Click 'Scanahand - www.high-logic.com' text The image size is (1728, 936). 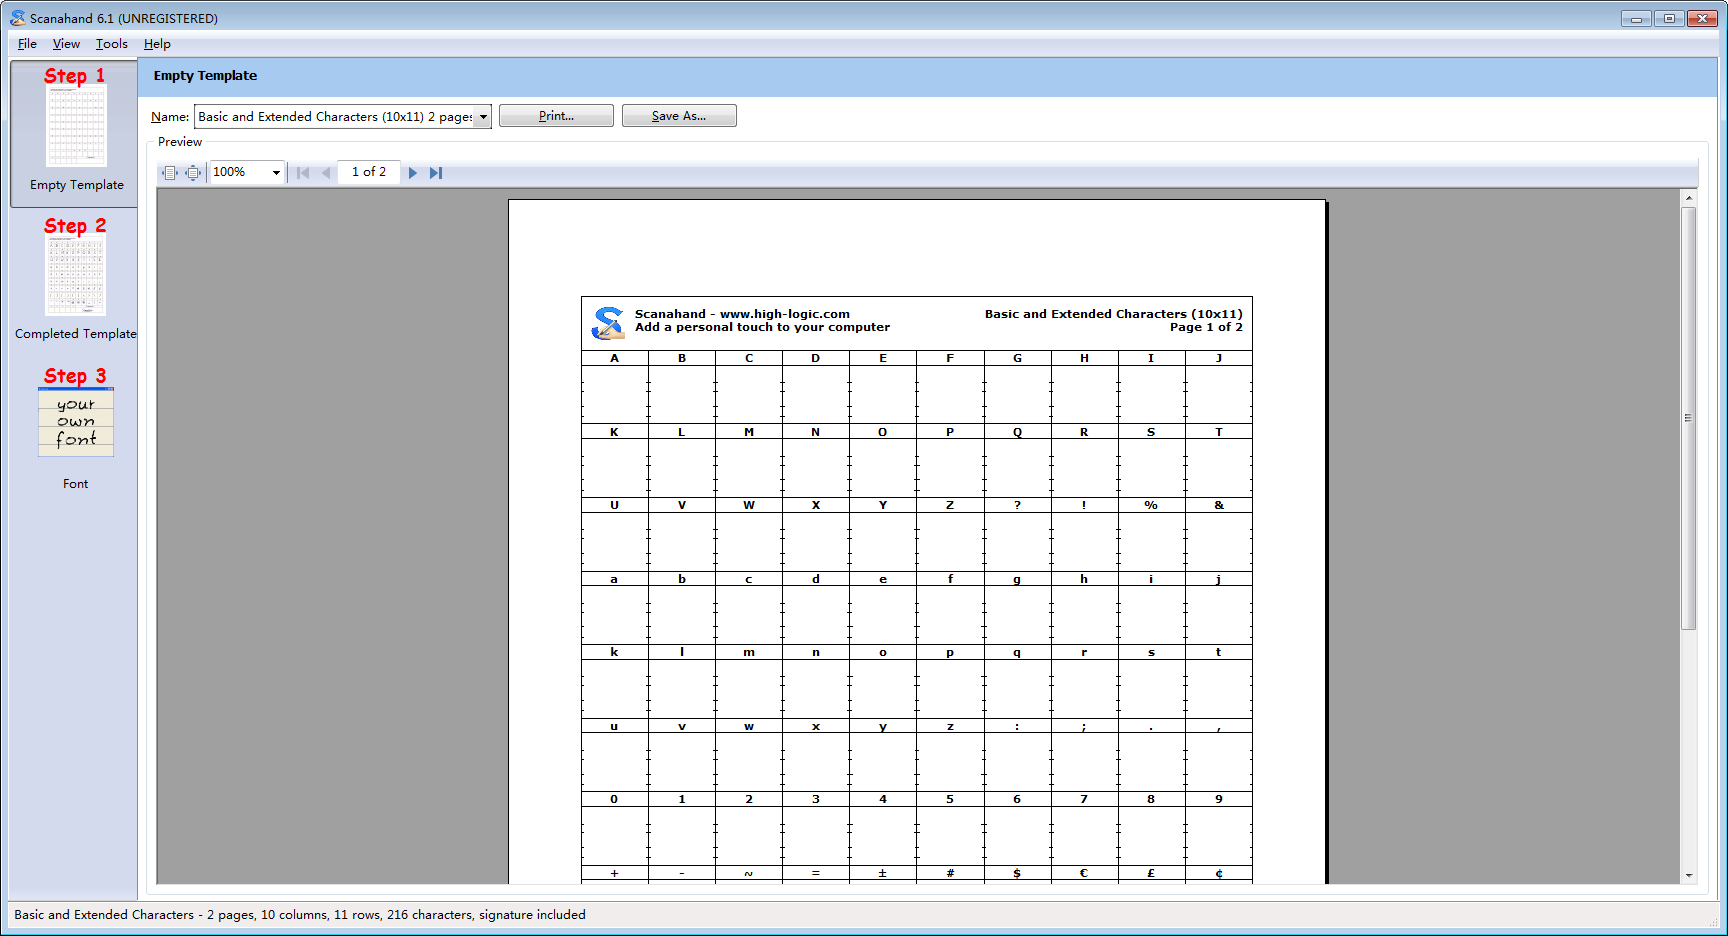pyautogui.click(x=742, y=314)
